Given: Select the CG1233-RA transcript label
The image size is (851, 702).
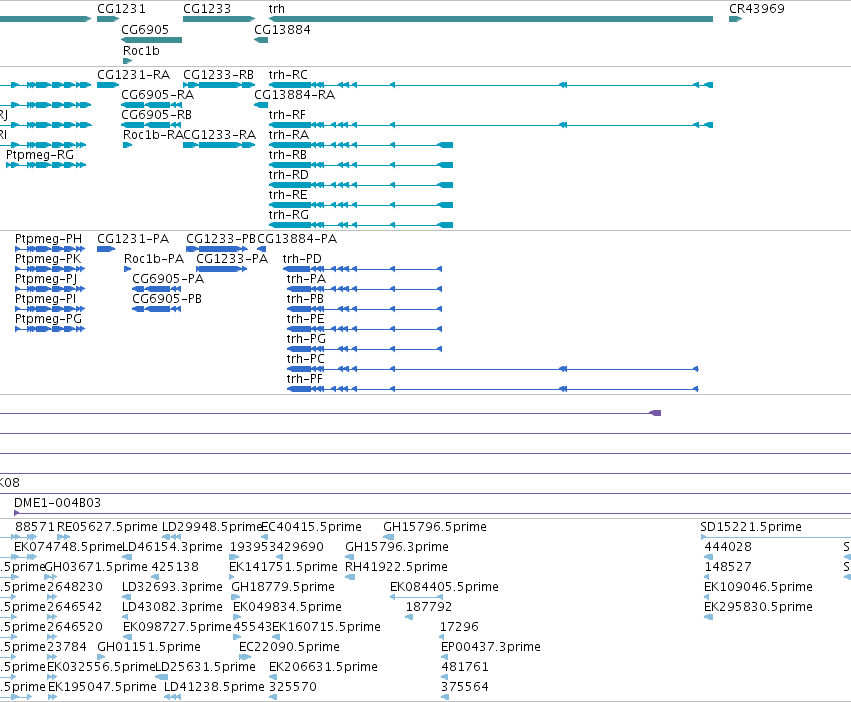Looking at the screenshot, I should [x=219, y=135].
